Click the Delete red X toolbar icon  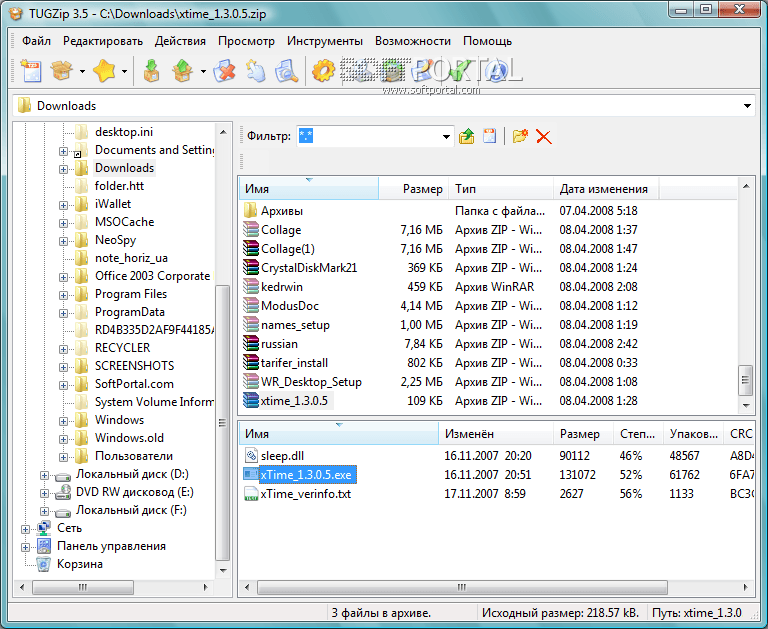pyautogui.click(x=224, y=71)
